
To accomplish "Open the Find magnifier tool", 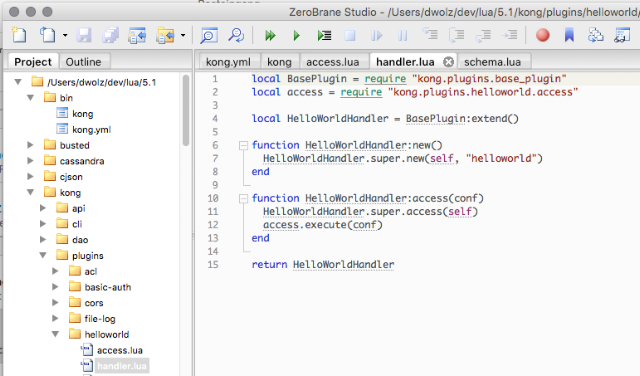I will click(209, 36).
